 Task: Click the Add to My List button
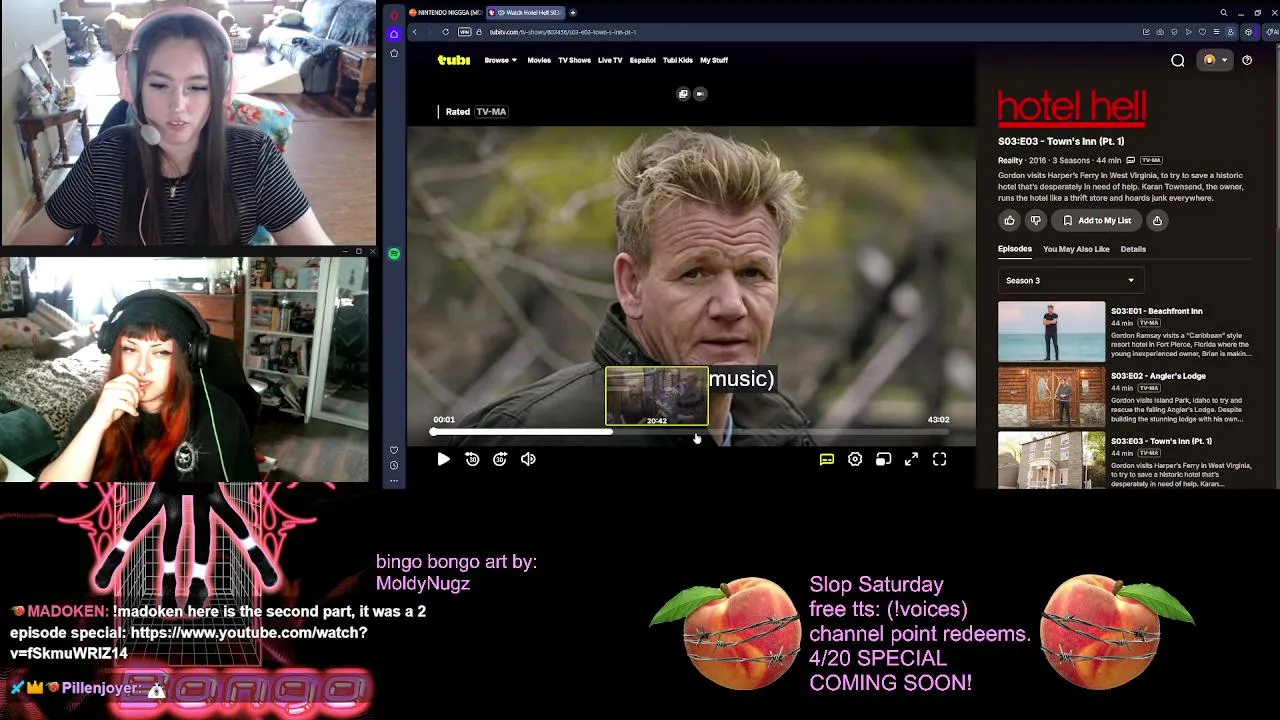click(1097, 221)
